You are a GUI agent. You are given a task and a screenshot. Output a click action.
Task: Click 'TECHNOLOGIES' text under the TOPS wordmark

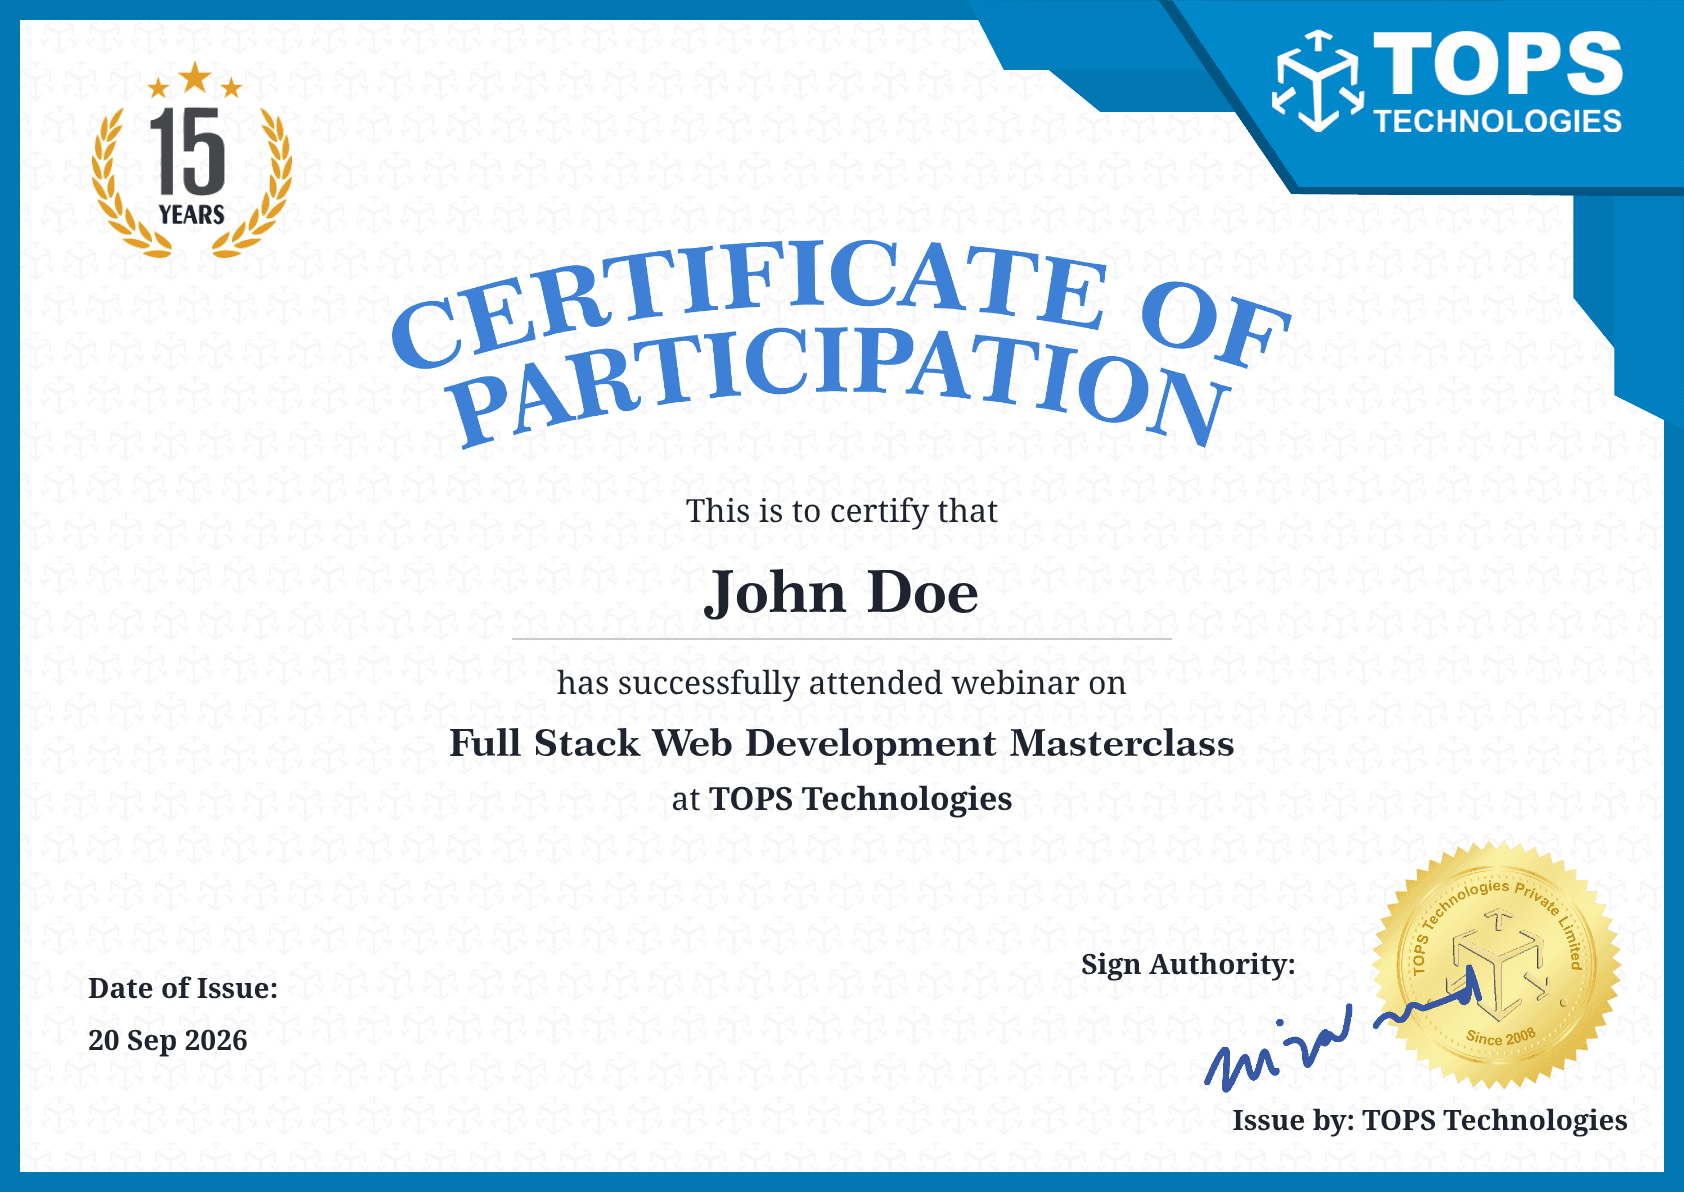coord(1498,121)
